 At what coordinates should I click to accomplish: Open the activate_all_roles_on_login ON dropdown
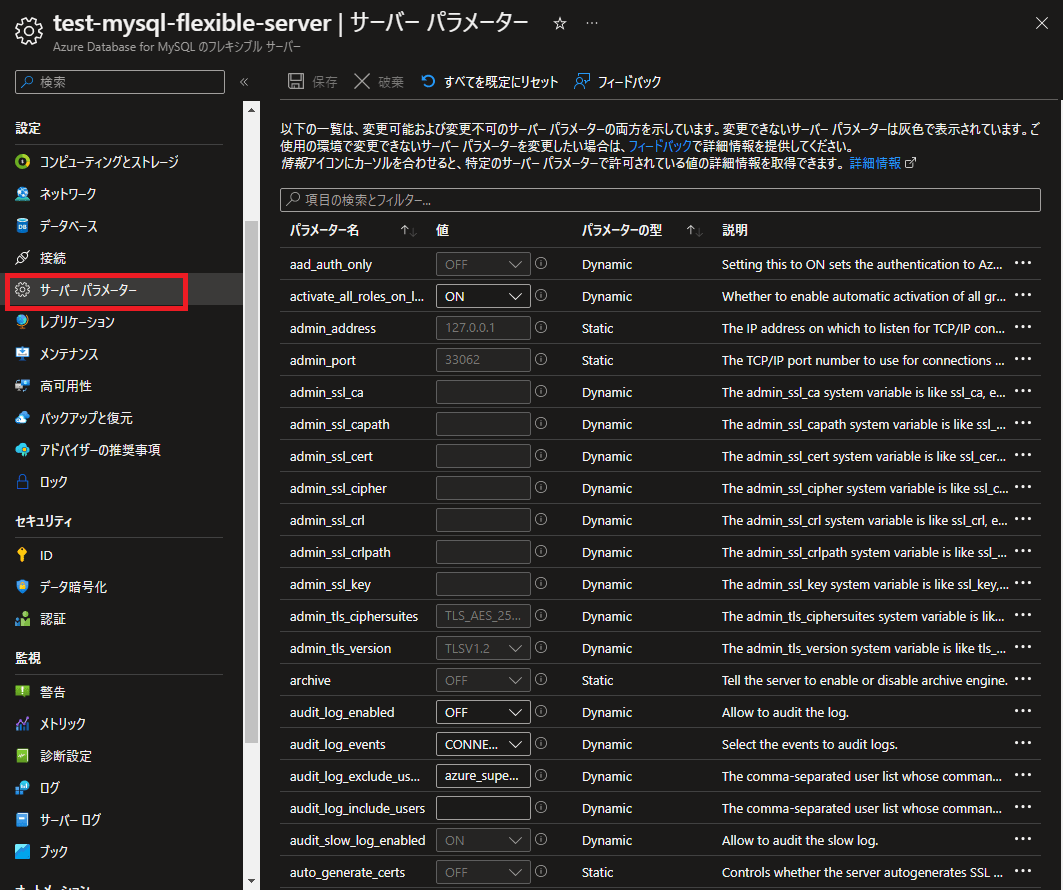coord(483,296)
